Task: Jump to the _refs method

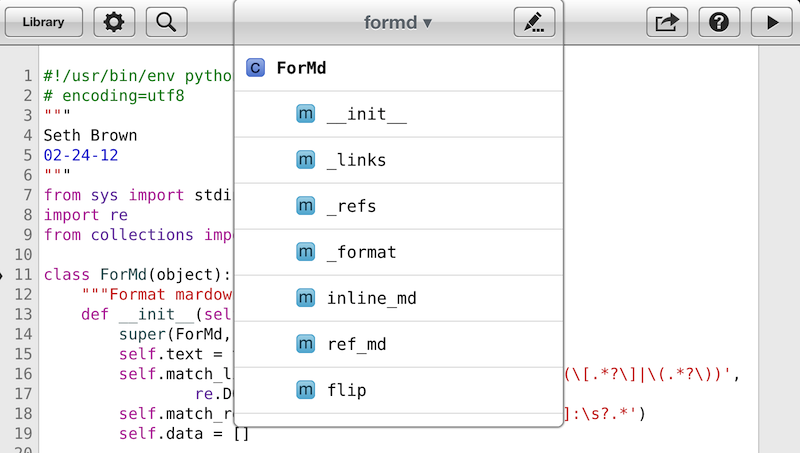Action: point(398,206)
